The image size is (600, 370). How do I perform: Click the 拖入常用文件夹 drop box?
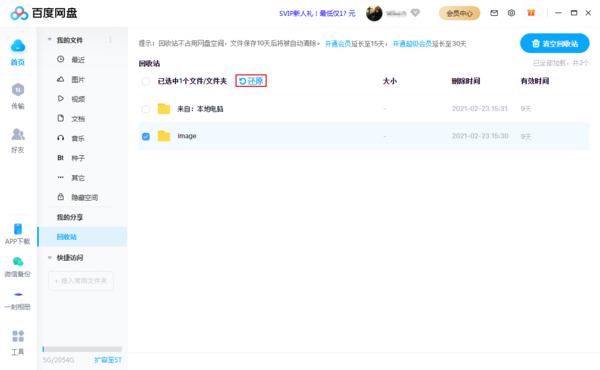tap(81, 281)
